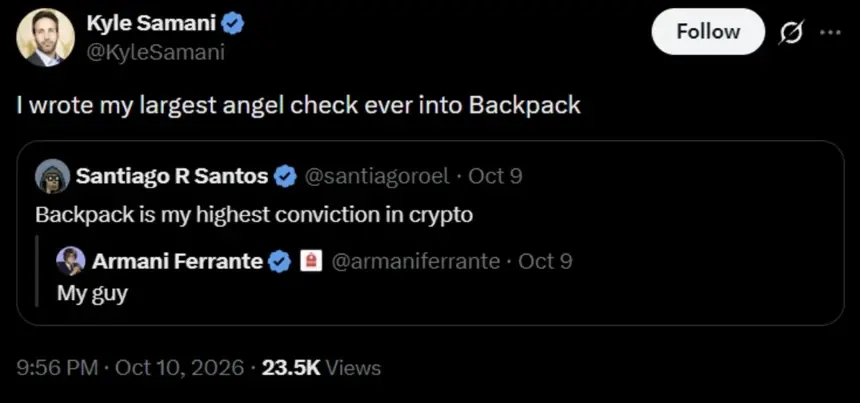860x403 pixels.
Task: Open Kyle Samani's profile picture
Action: click(x=46, y=37)
